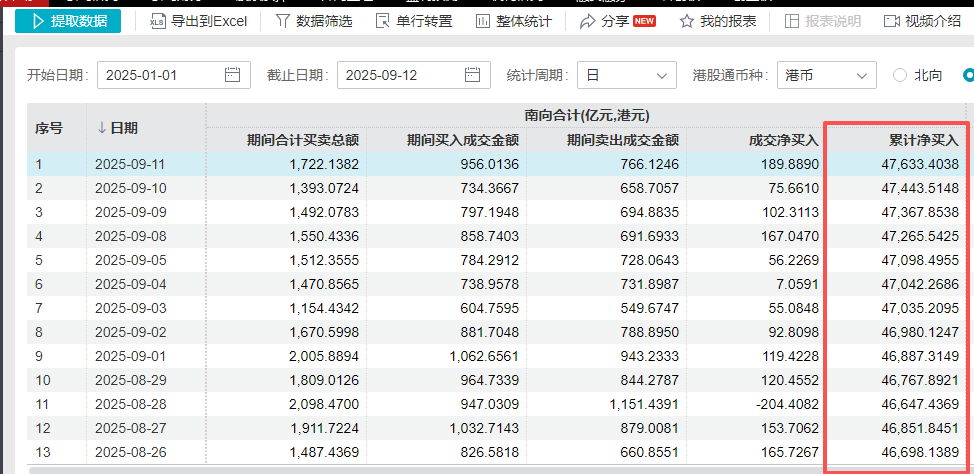Click 报表说明 in toolbar
The width and height of the screenshot is (974, 474).
coord(793,21)
